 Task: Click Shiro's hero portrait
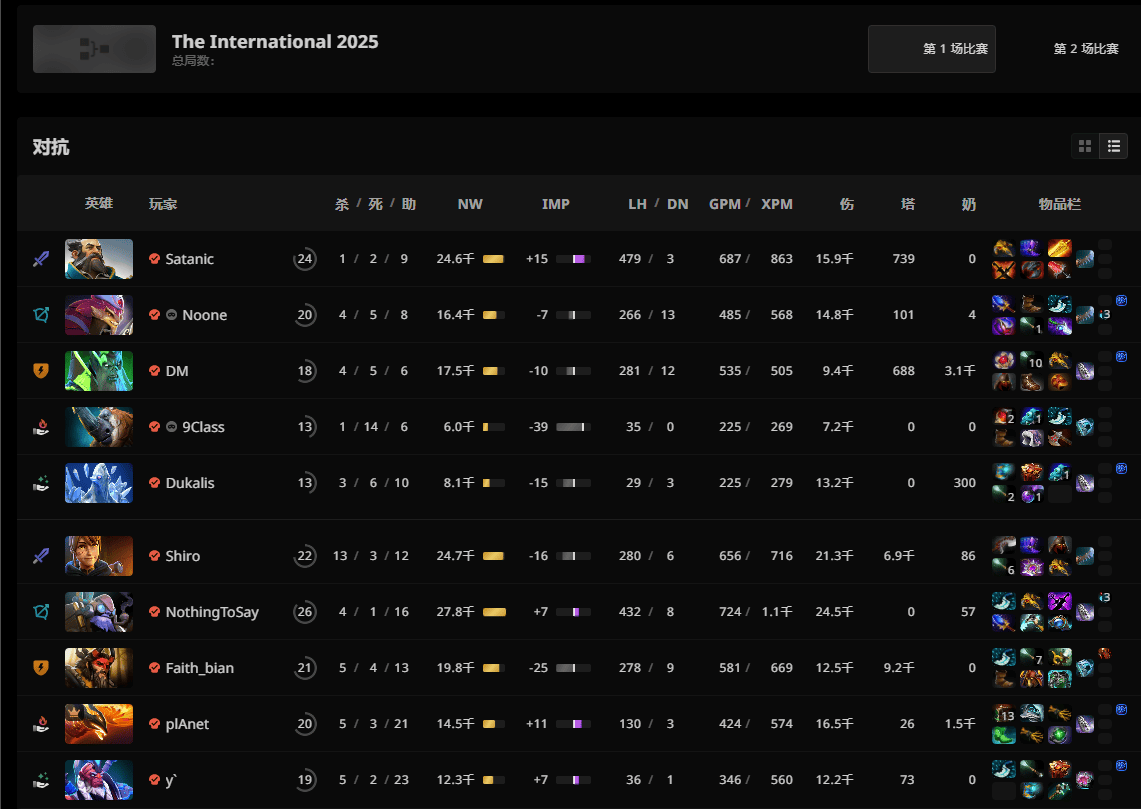99,556
